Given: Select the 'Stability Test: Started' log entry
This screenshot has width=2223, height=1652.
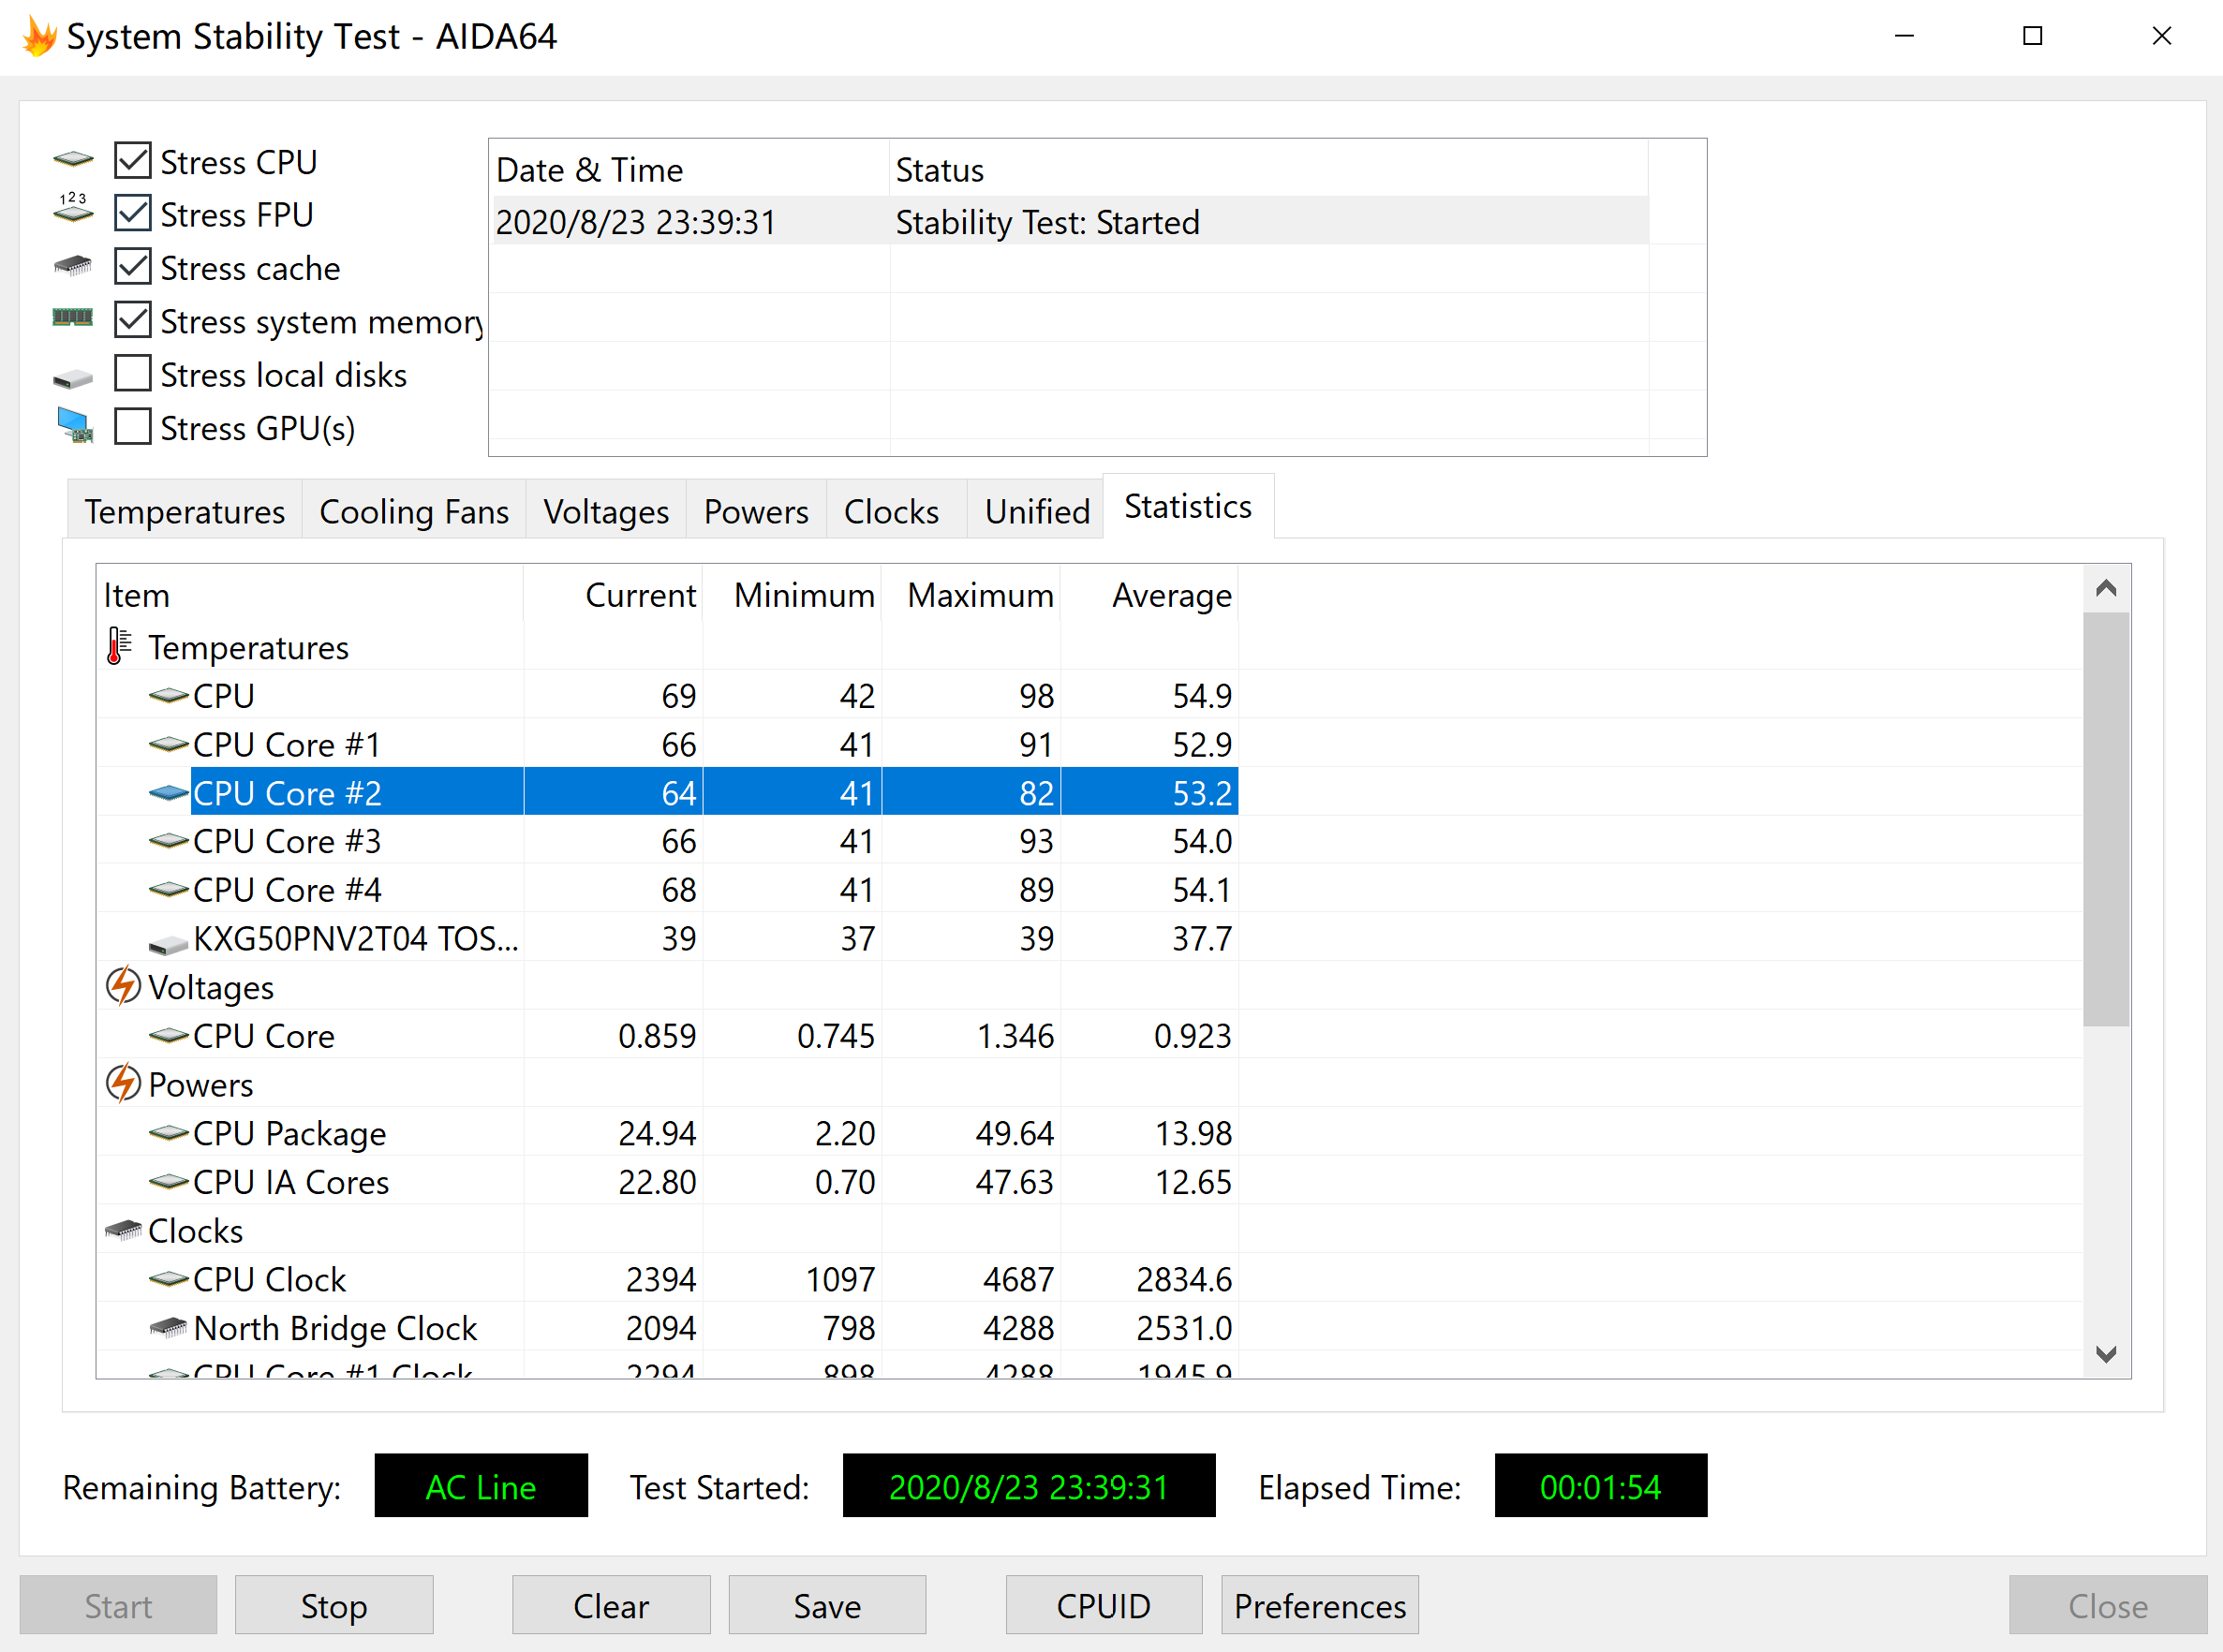Looking at the screenshot, I should pyautogui.click(x=1069, y=221).
